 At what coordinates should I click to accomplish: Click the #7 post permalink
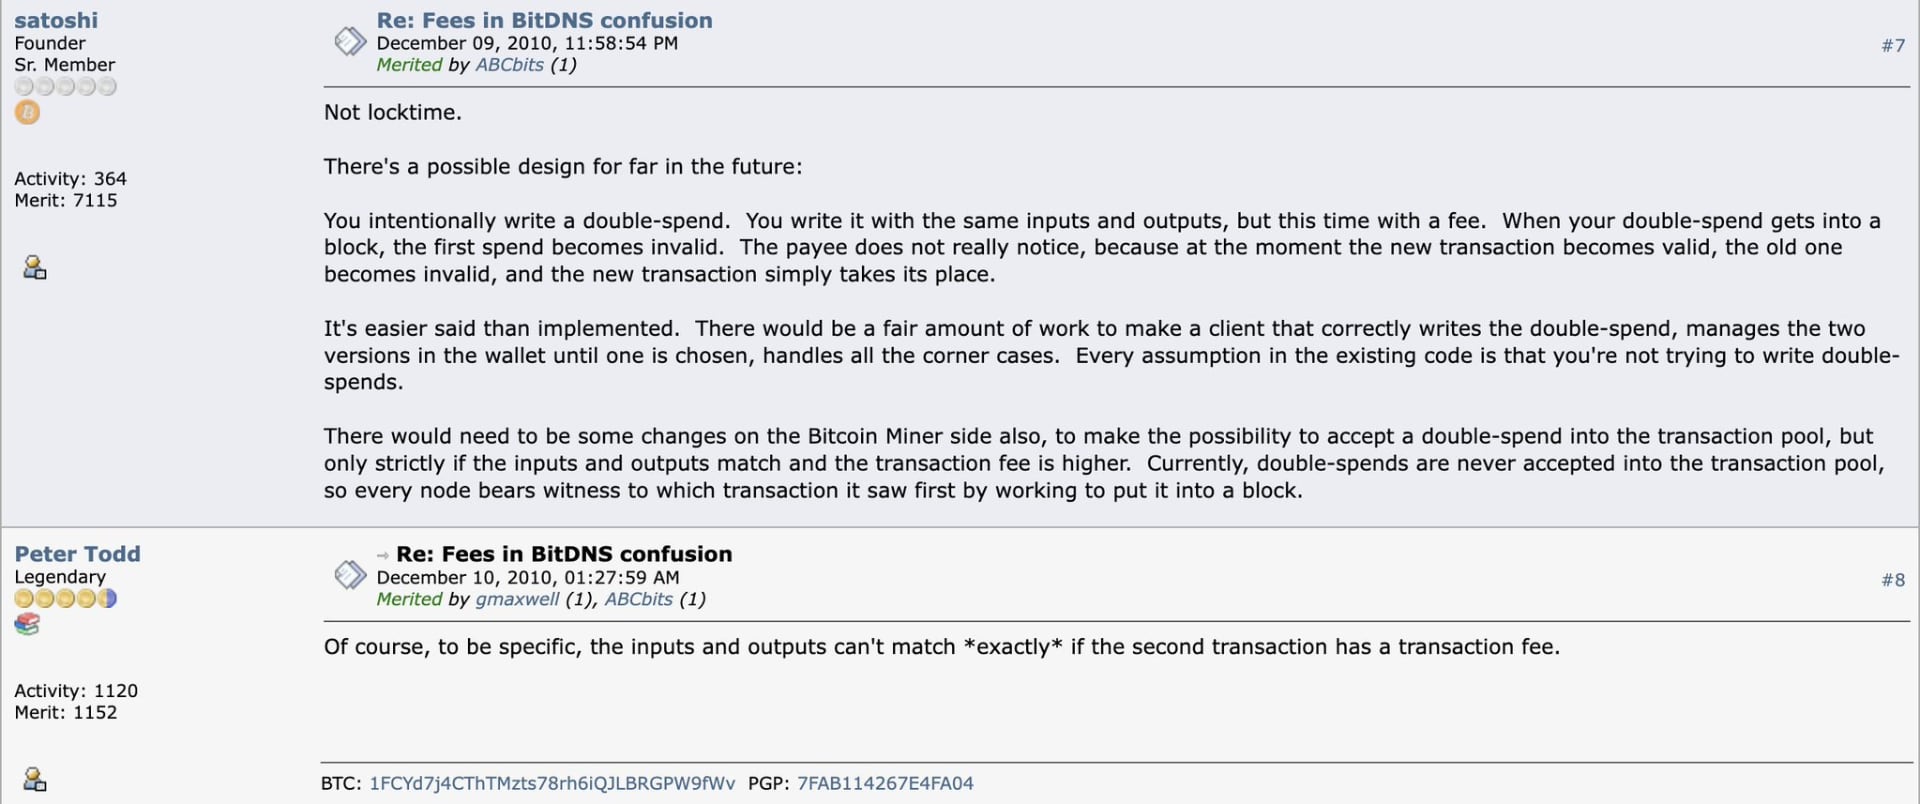pyautogui.click(x=1893, y=46)
